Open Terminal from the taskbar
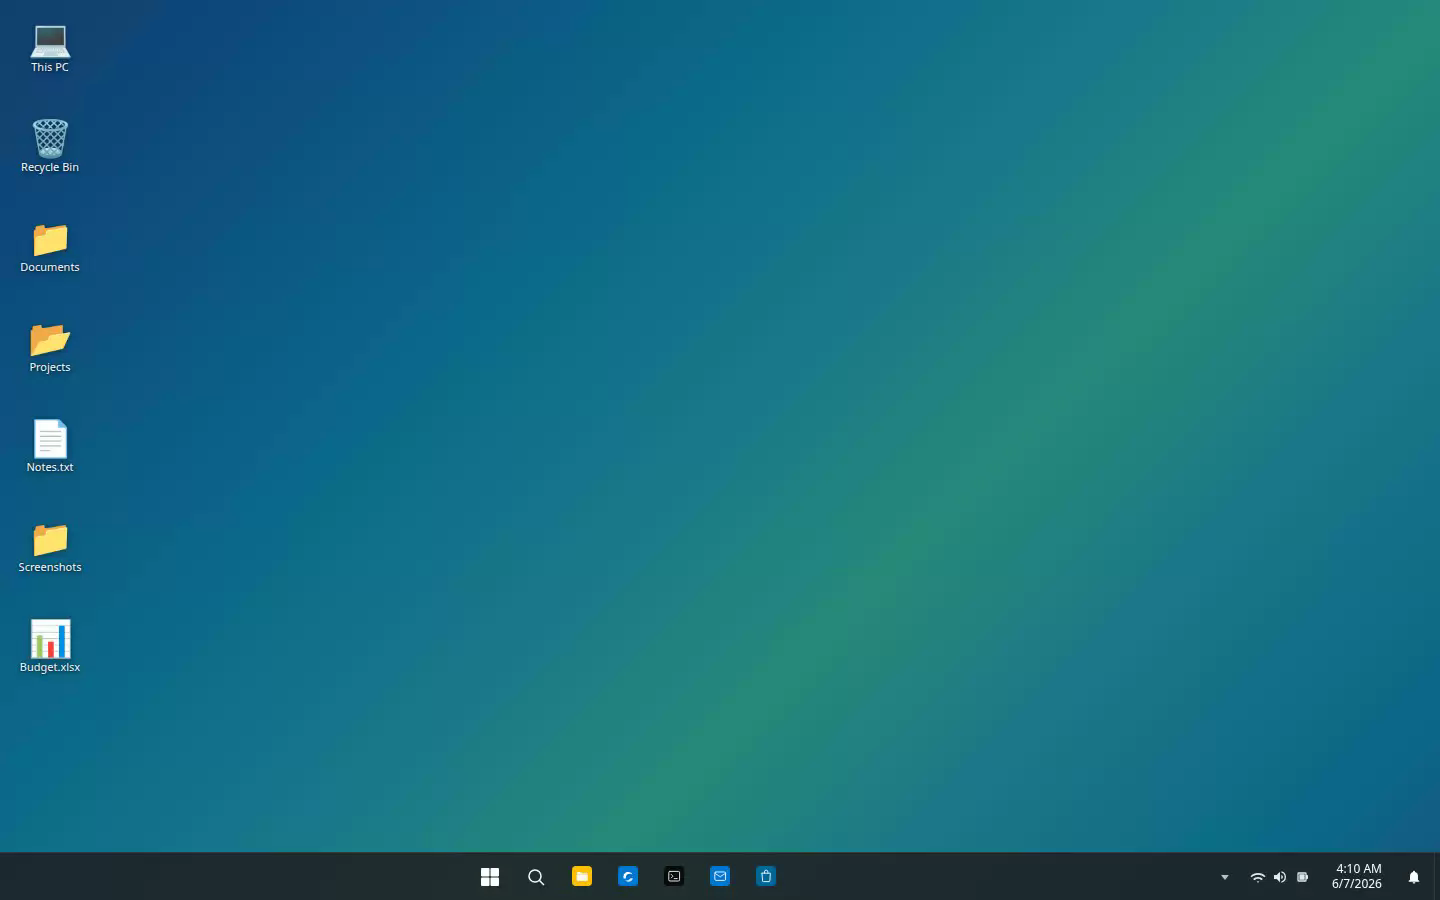Image resolution: width=1440 pixels, height=900 pixels. click(x=674, y=877)
